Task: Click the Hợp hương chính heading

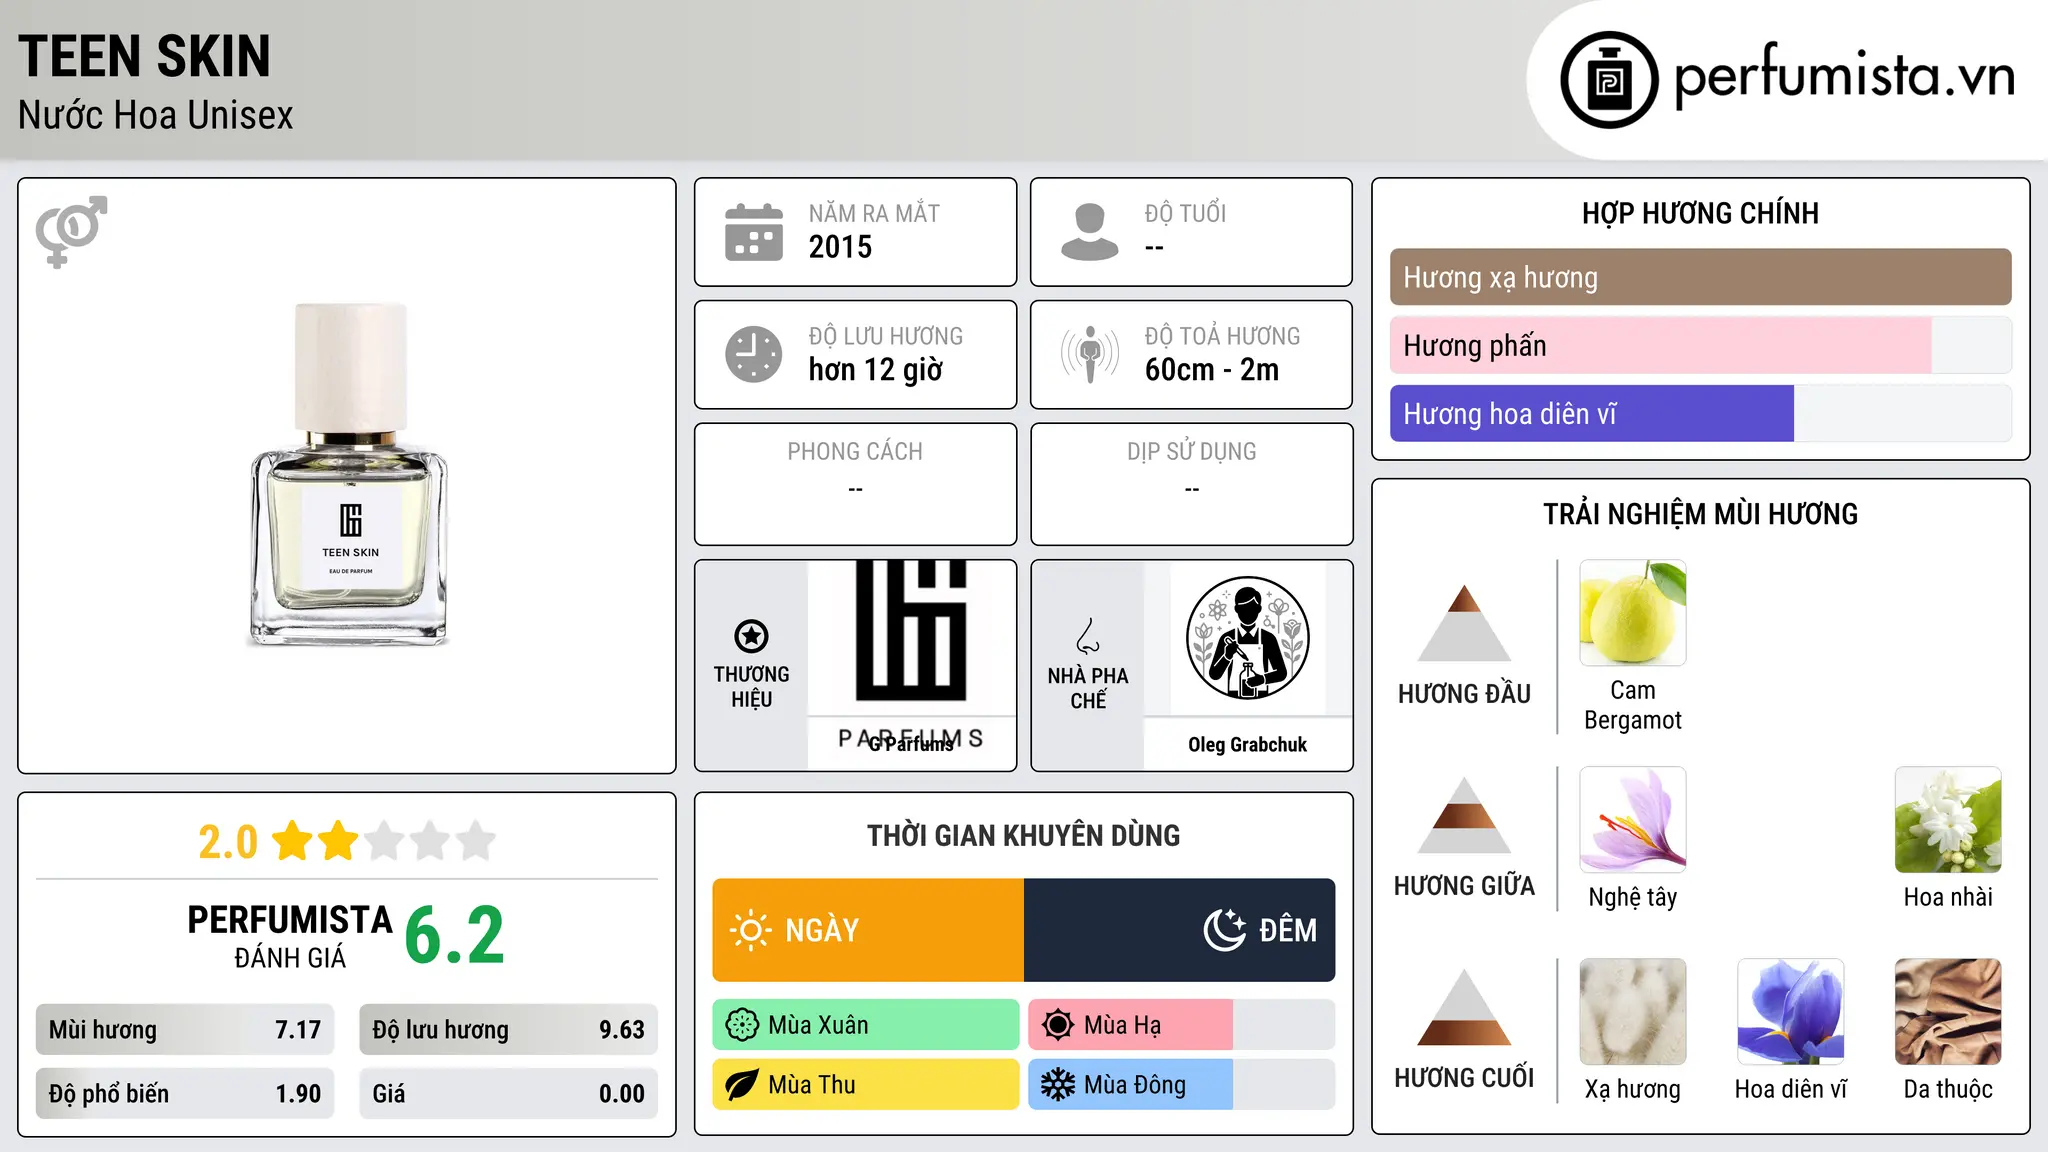Action: pos(1700,213)
